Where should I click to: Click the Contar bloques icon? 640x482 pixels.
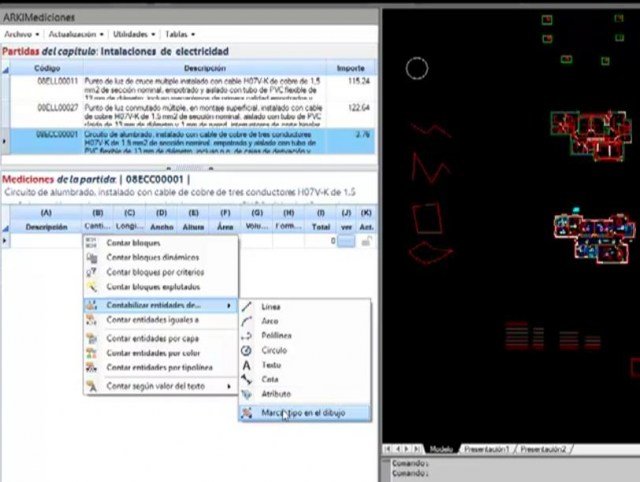91,243
